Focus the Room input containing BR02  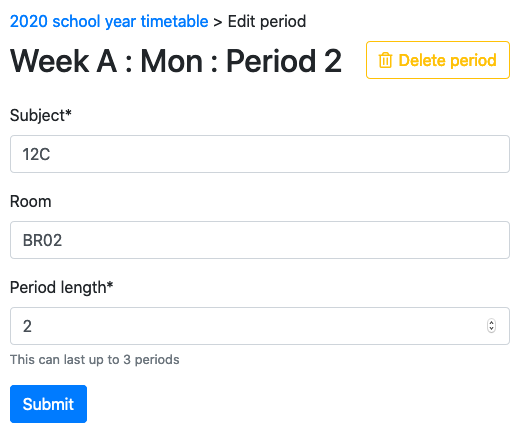click(x=260, y=240)
